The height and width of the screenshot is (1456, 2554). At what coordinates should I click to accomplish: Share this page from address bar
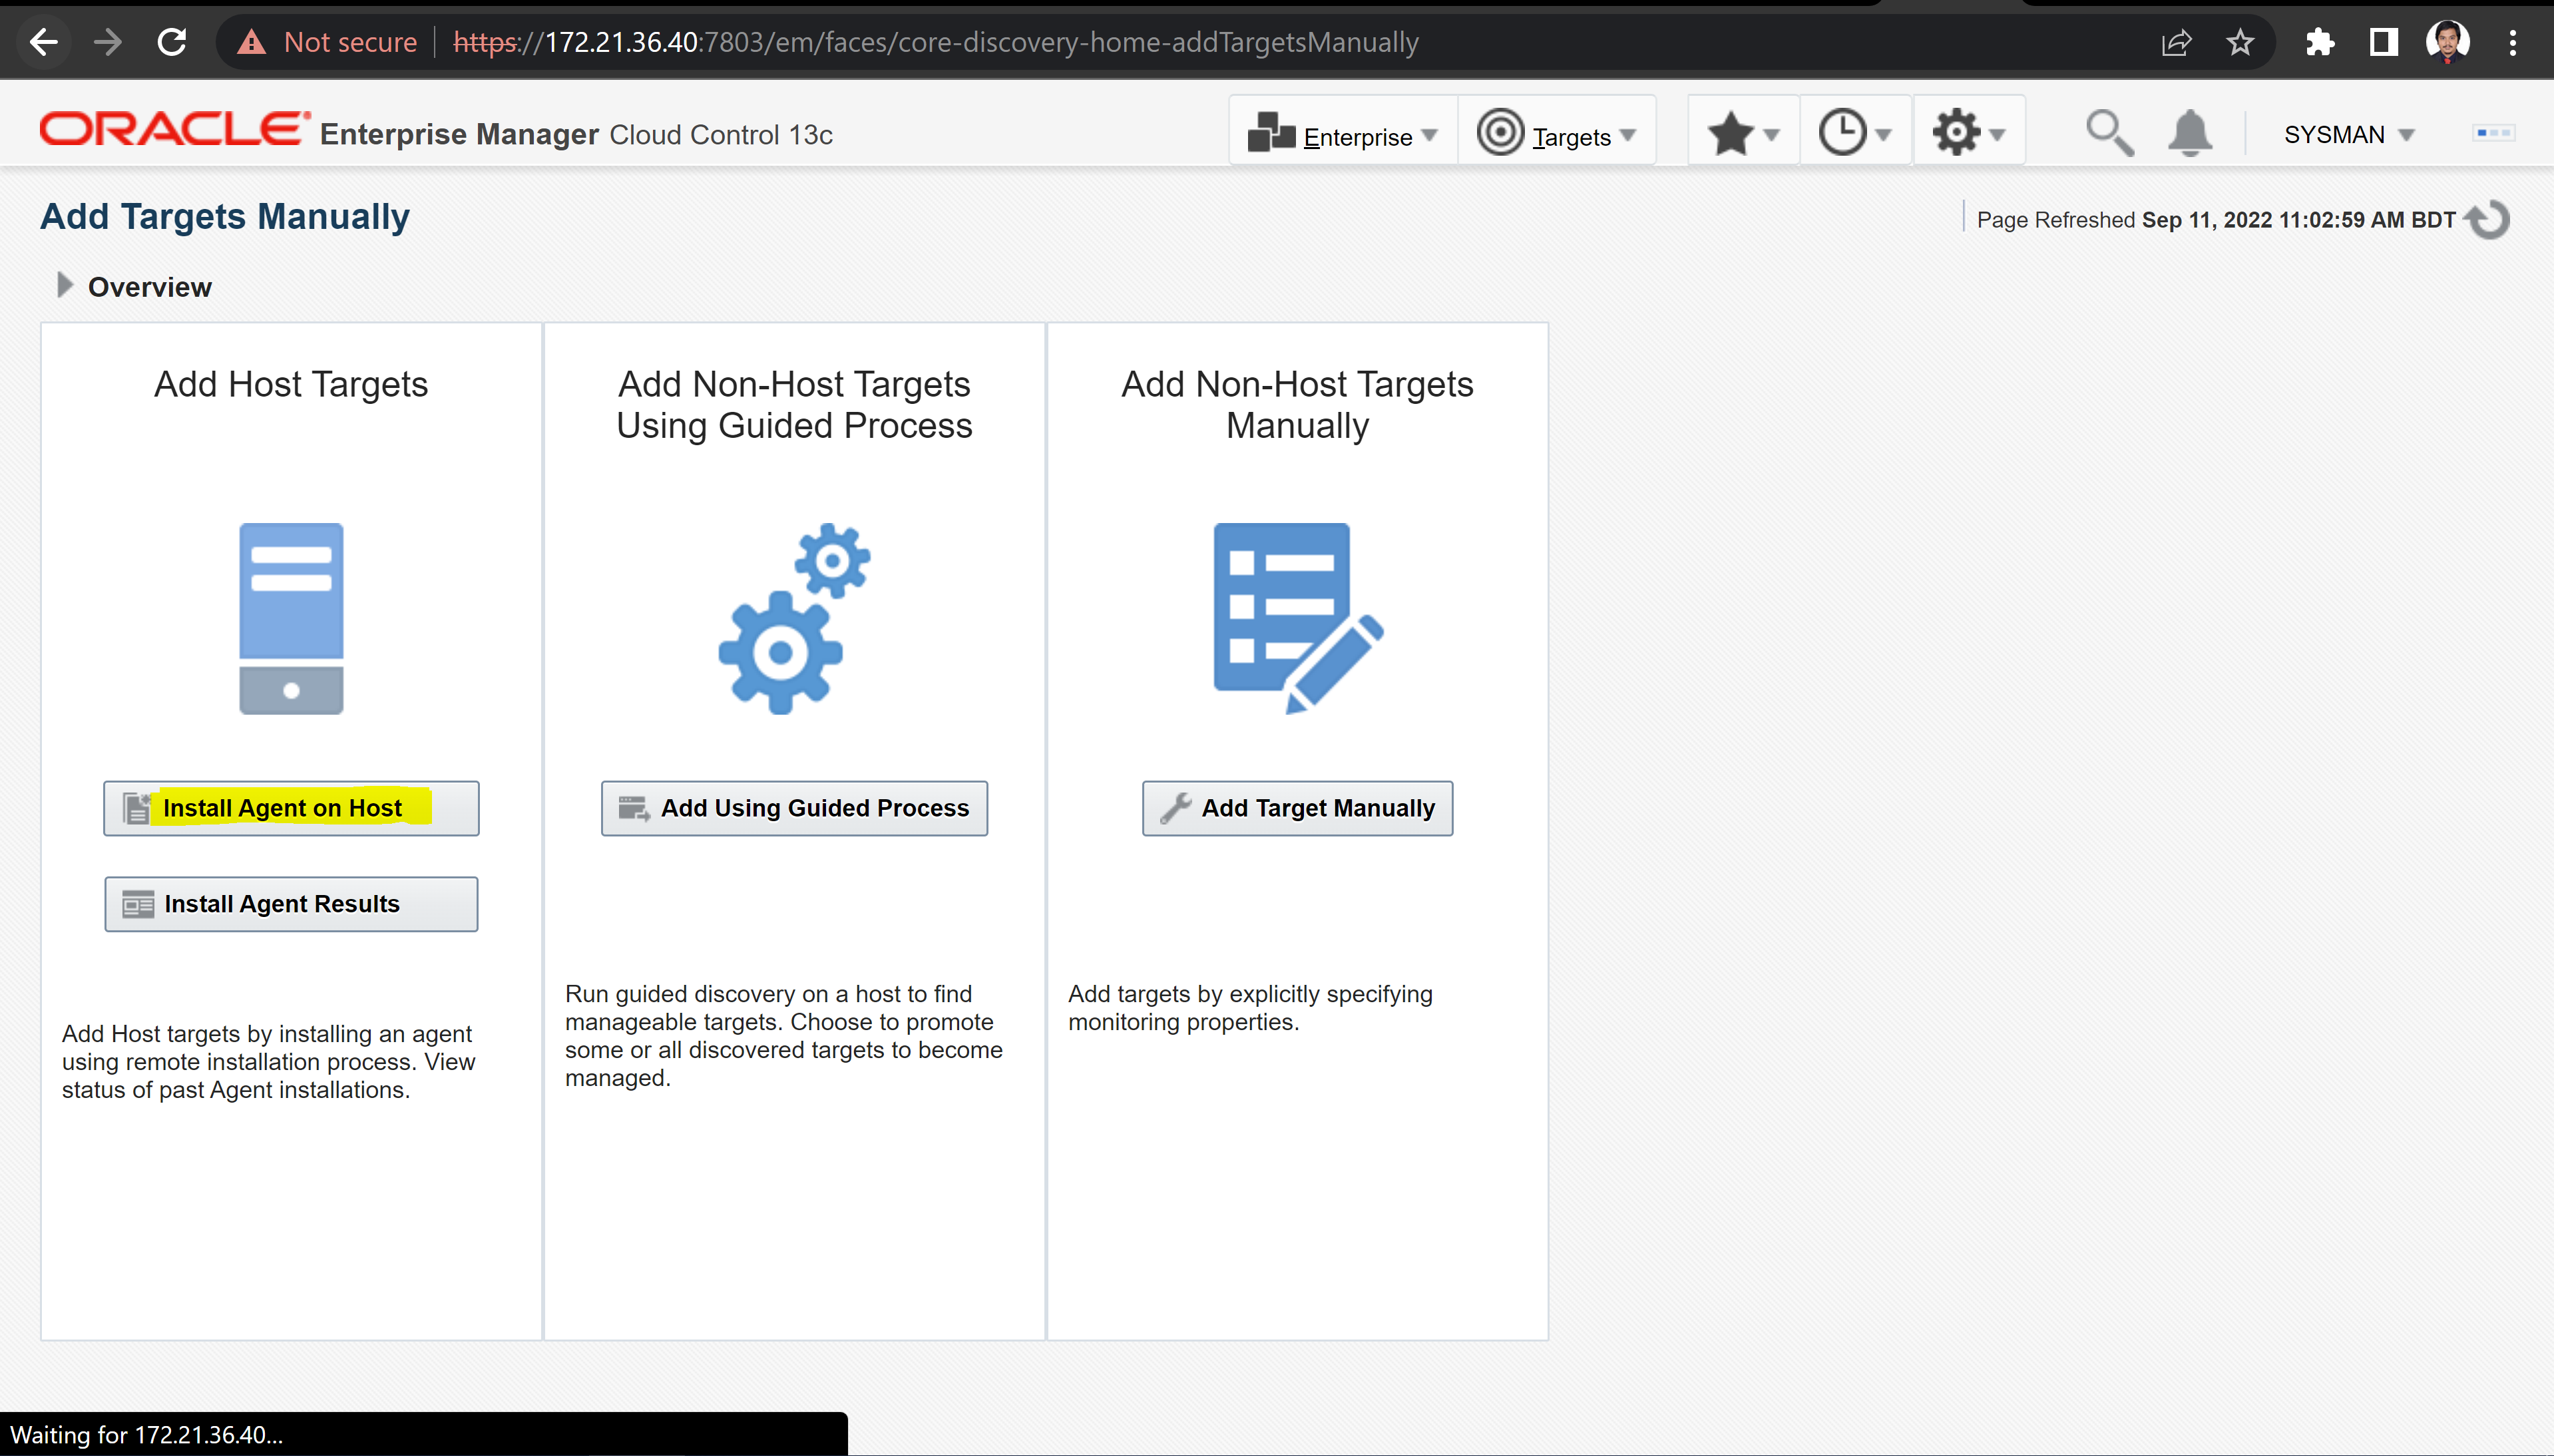(x=2176, y=42)
